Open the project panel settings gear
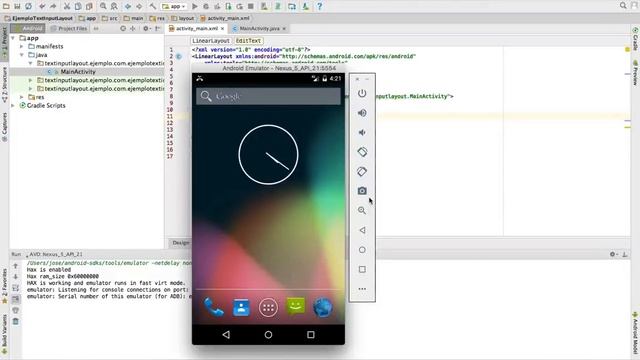The width and height of the screenshot is (640, 360). tap(146, 29)
